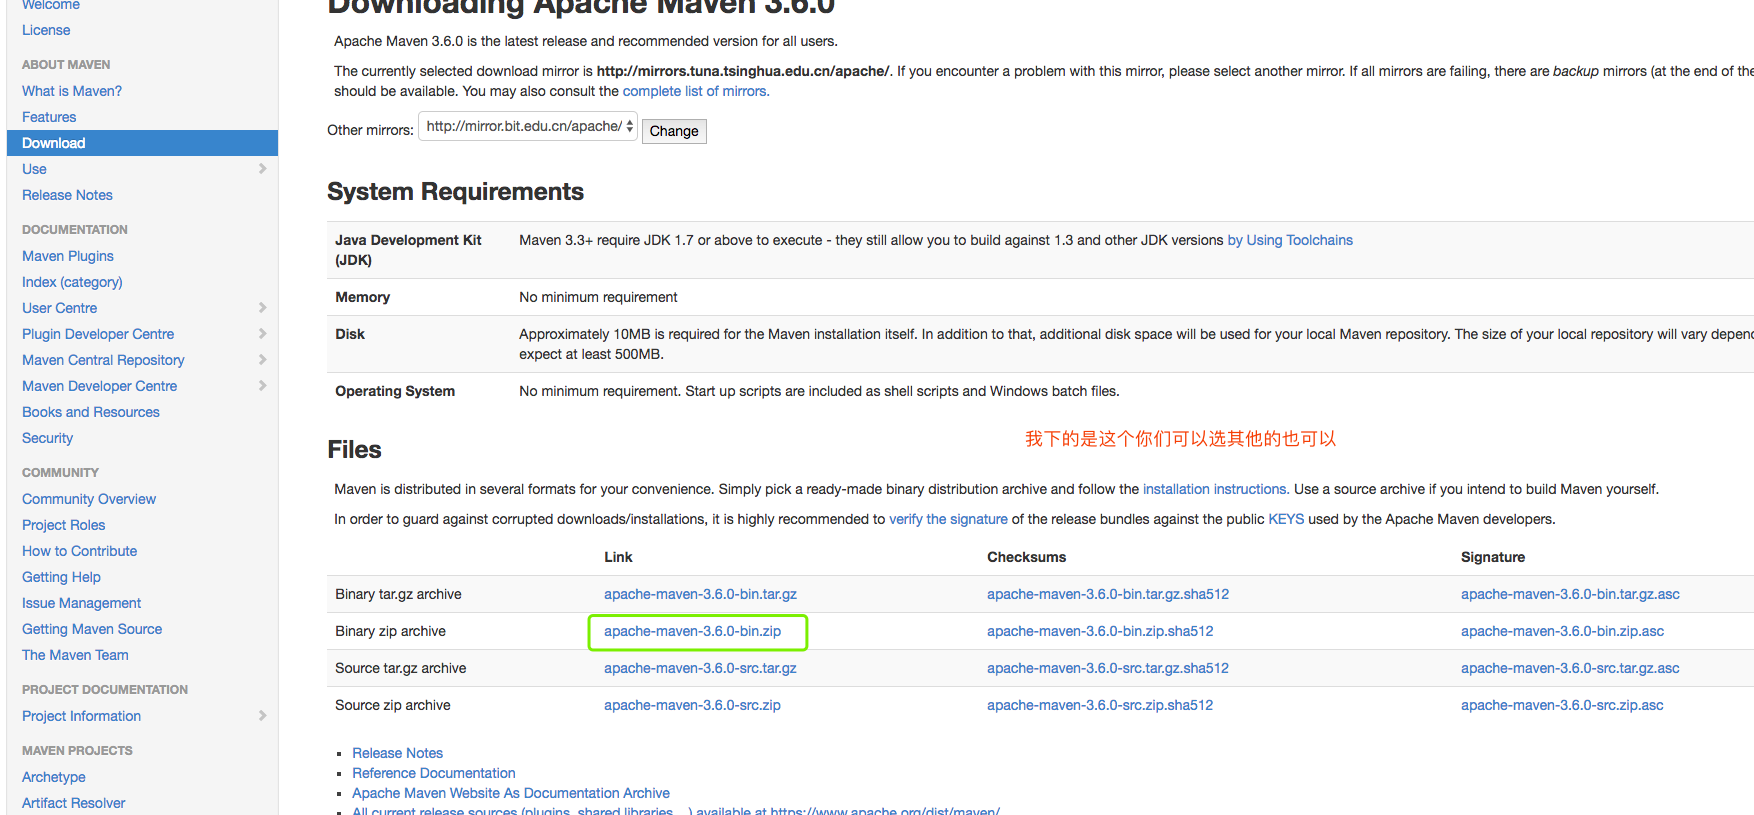This screenshot has width=1754, height=815.
Task: Download apache-maven-3.6.0-bin.tar.gz
Action: 700,594
